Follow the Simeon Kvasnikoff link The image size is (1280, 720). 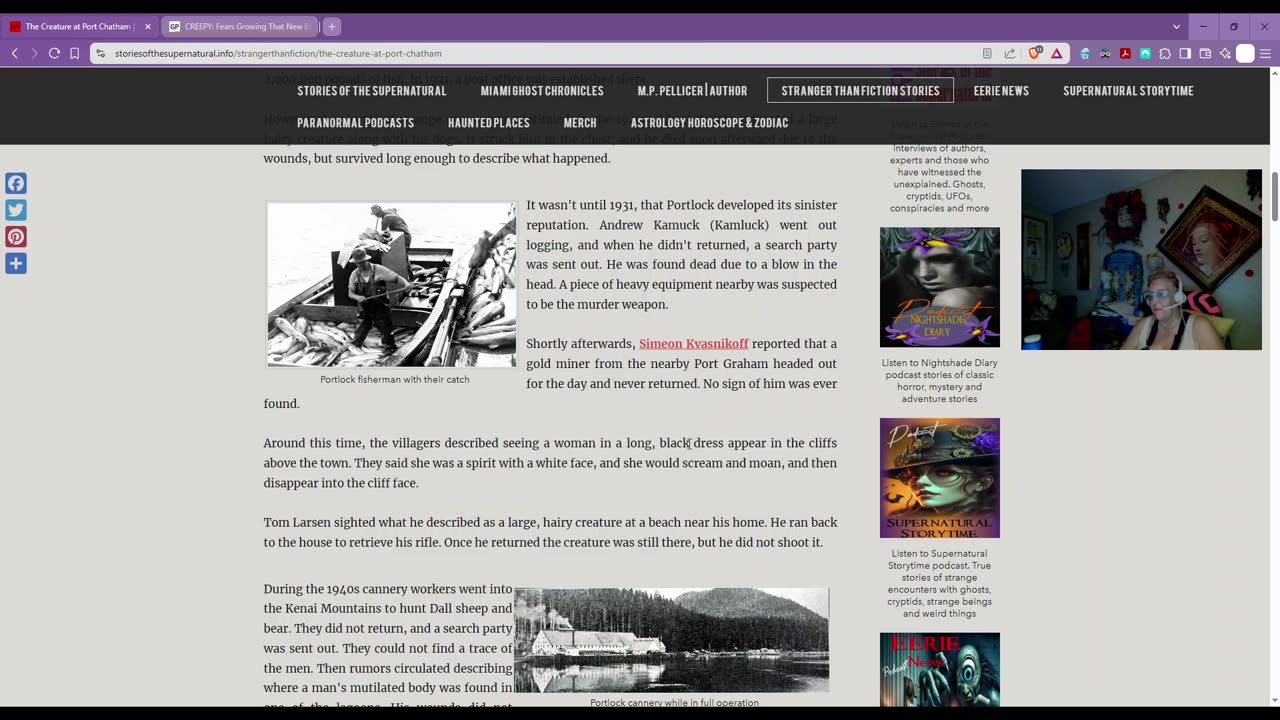pos(693,344)
